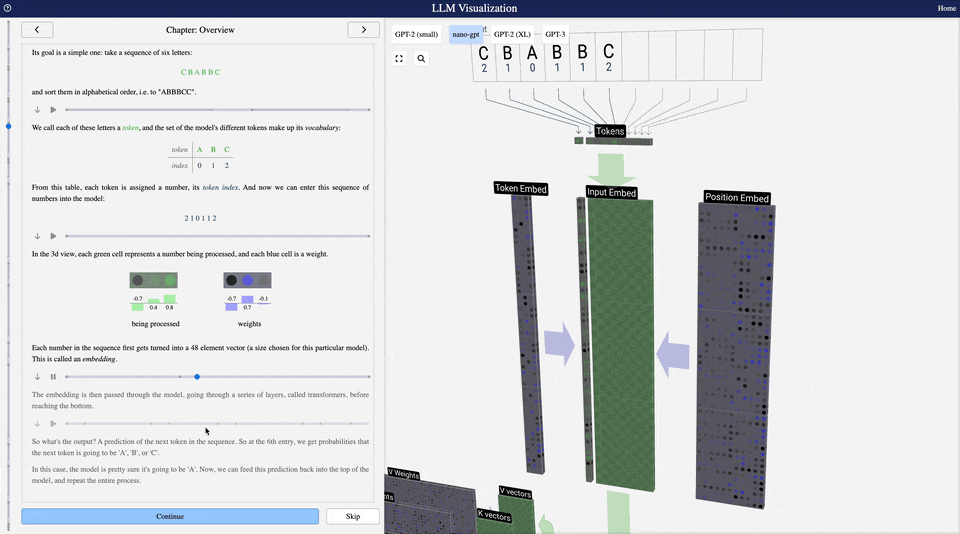Click down arrow beside the embedding pause button

(x=37, y=377)
